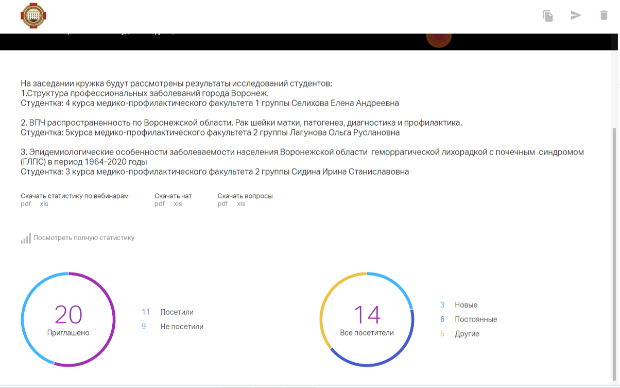Screen dimensions: 620x388
Task: Click the line about Лагунова Ольга Руслановна
Action: 210,132
